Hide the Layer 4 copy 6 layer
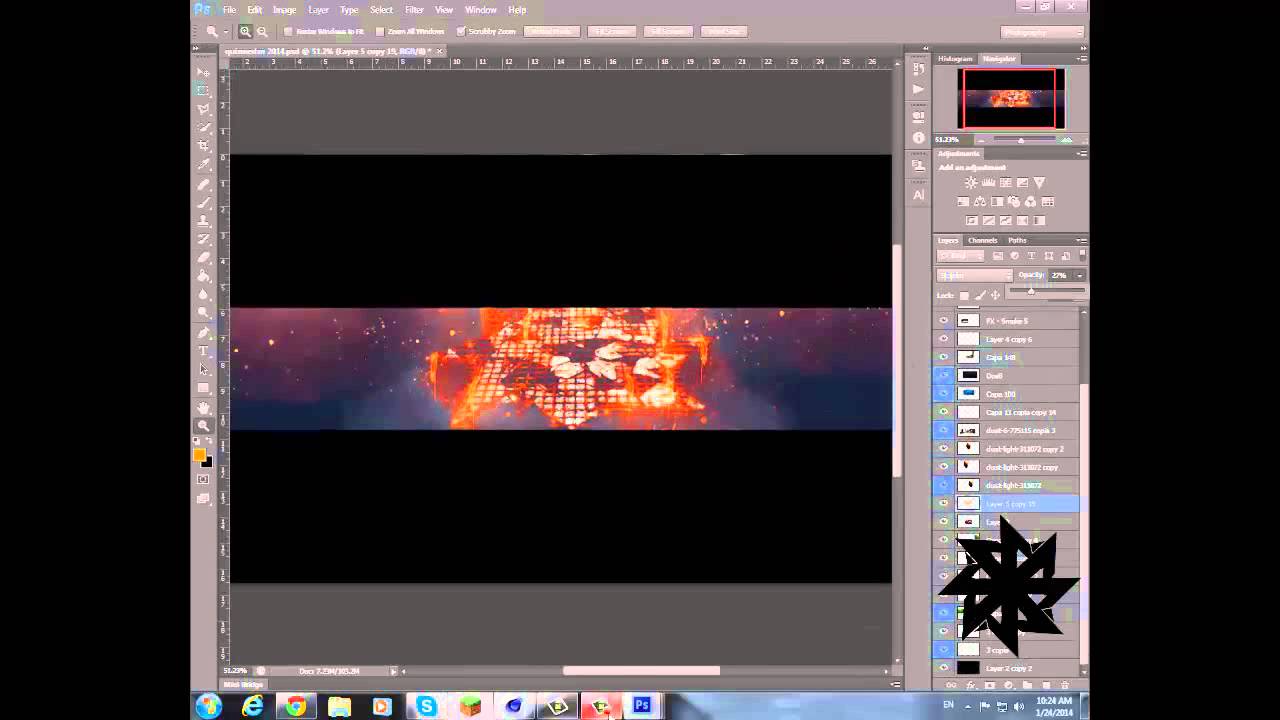This screenshot has width=1280, height=720. tap(944, 339)
